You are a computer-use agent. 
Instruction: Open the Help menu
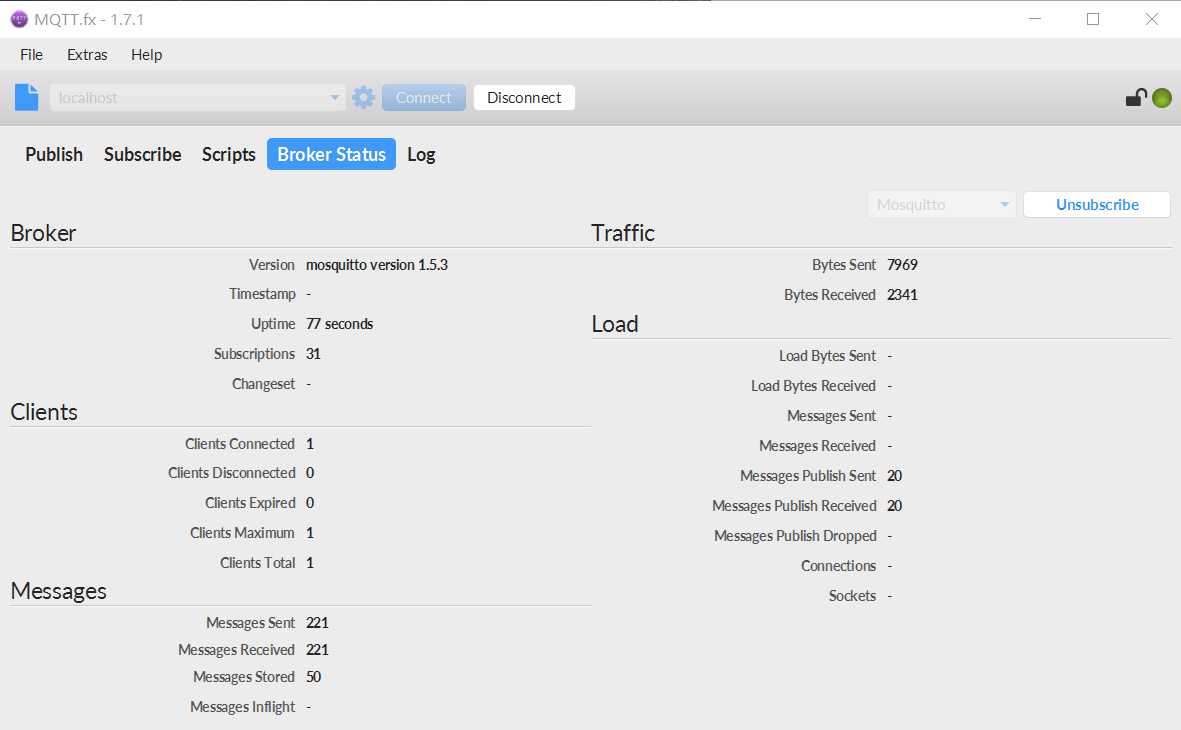coord(146,55)
